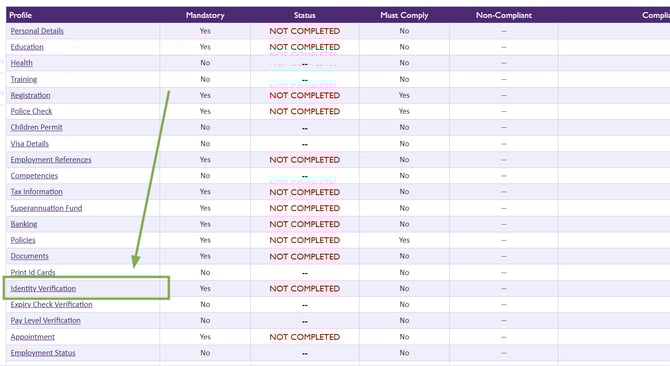Open the Documents link
This screenshot has width=670, height=366.
click(x=29, y=256)
